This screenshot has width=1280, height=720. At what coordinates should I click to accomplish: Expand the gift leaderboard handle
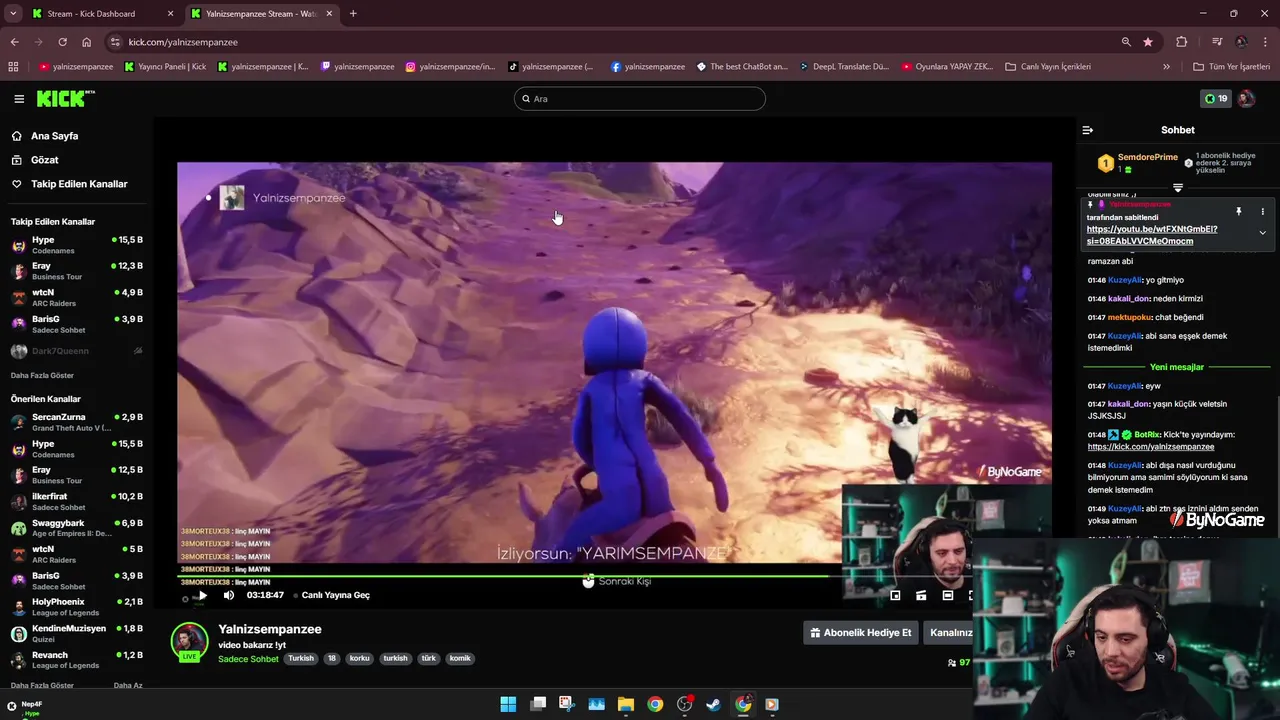[x=1178, y=188]
